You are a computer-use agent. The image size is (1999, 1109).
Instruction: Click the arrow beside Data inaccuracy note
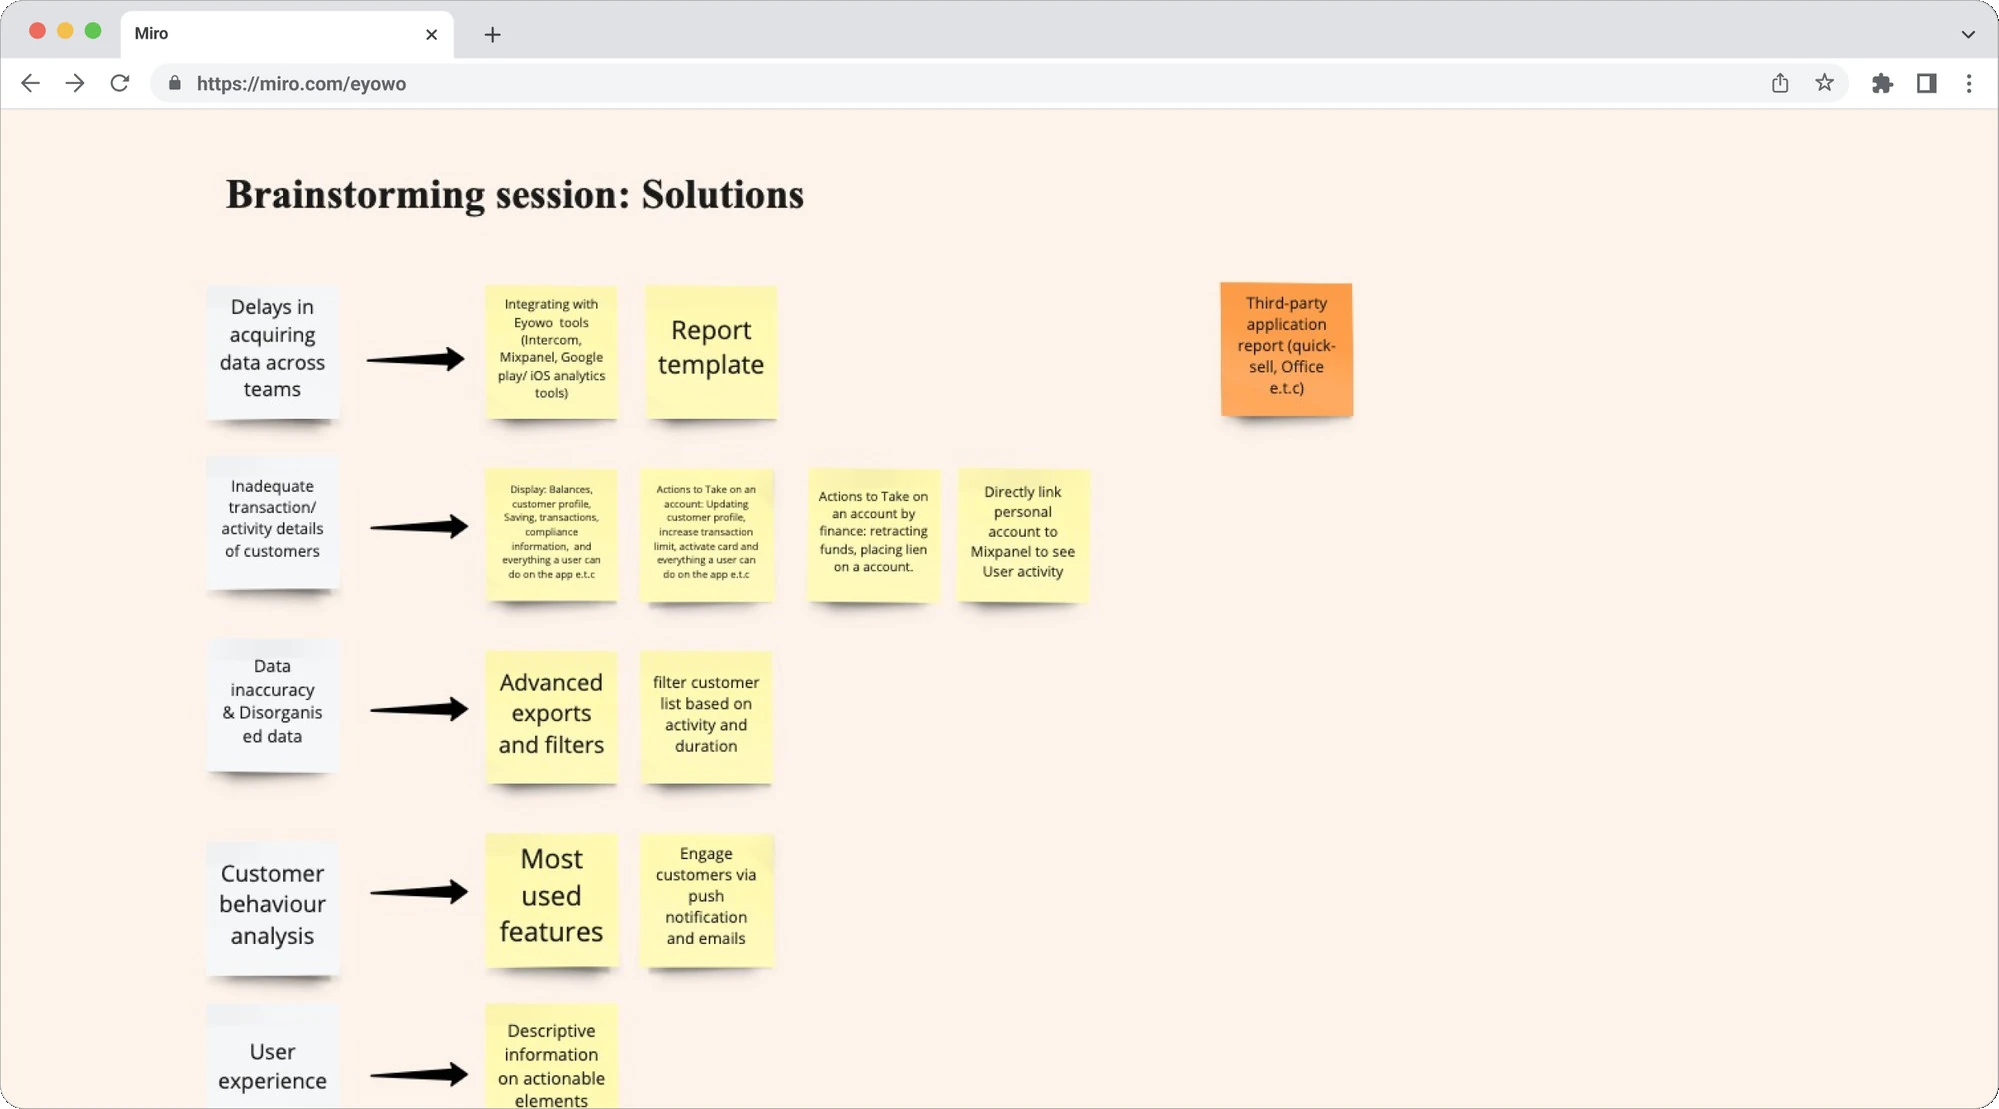[418, 709]
